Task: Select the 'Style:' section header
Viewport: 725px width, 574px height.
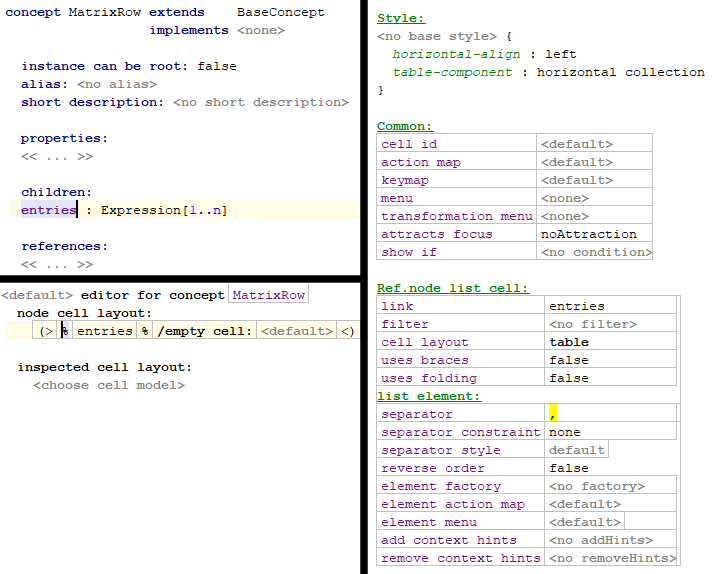Action: [400, 18]
